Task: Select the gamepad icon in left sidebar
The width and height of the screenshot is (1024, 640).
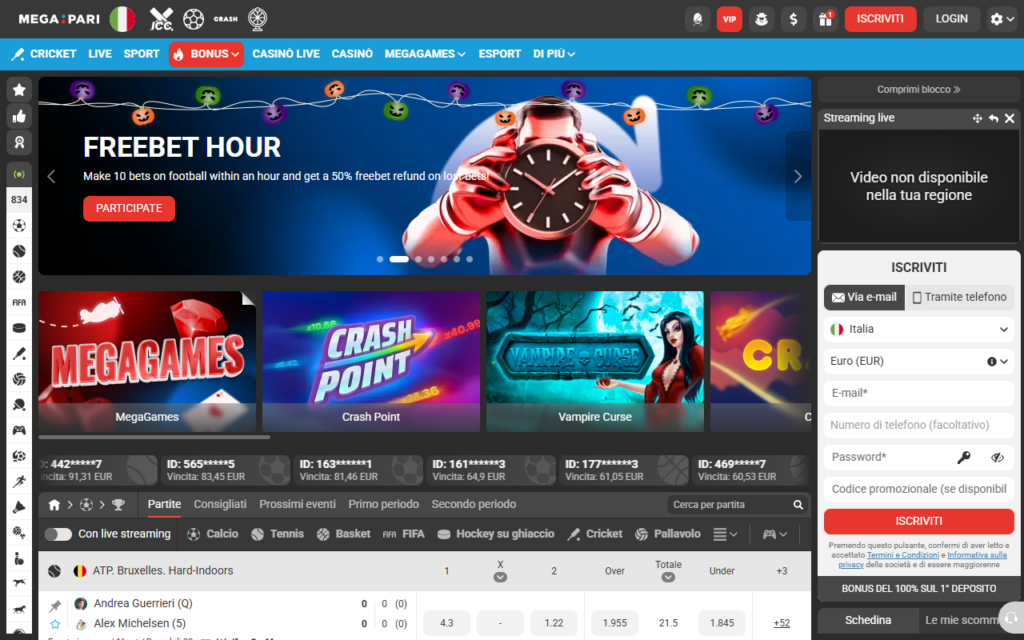Action: 19,430
